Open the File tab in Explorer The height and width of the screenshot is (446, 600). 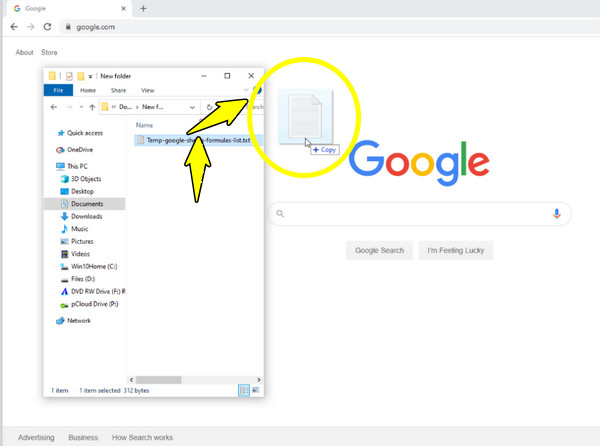tap(58, 90)
